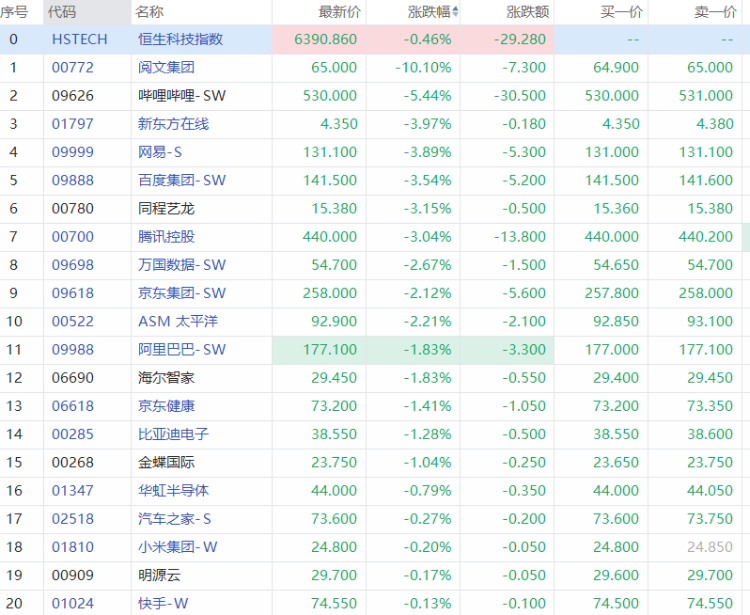Click 阅文集团 change percent -10.10%
The height and width of the screenshot is (615, 750).
423,67
